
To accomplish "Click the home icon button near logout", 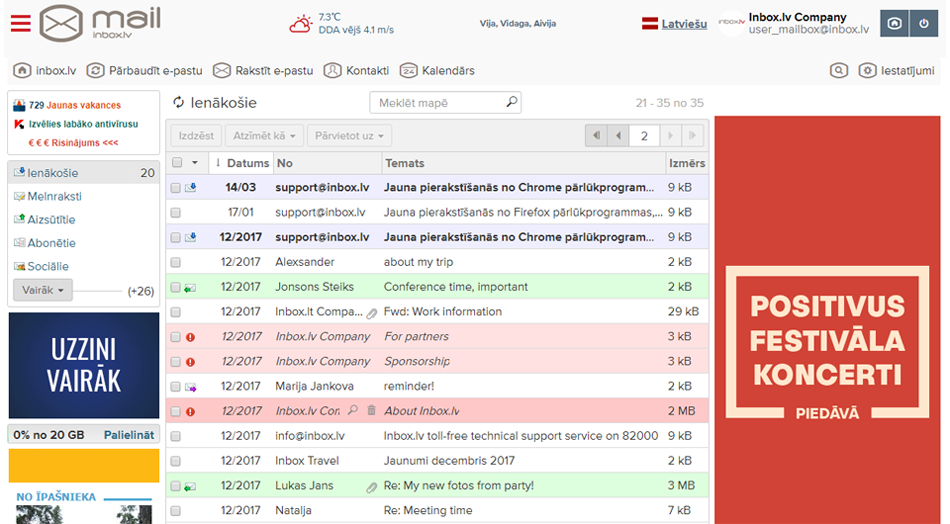I will 895,24.
